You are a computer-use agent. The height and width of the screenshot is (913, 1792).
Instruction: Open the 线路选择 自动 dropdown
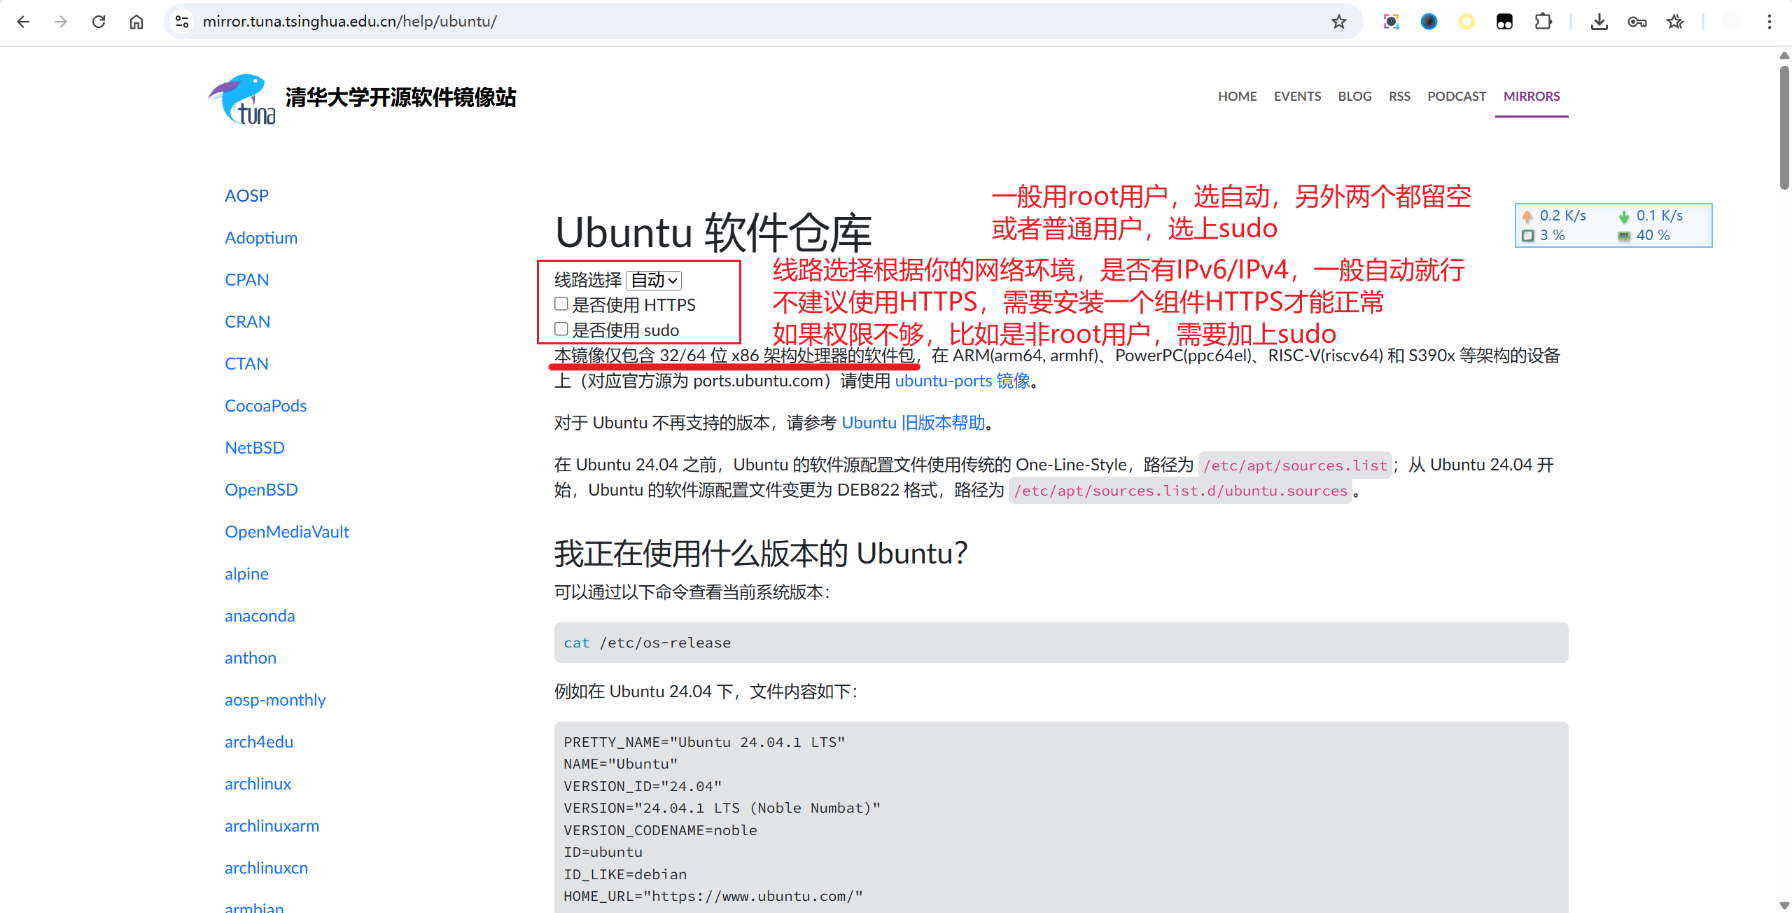[x=654, y=280]
